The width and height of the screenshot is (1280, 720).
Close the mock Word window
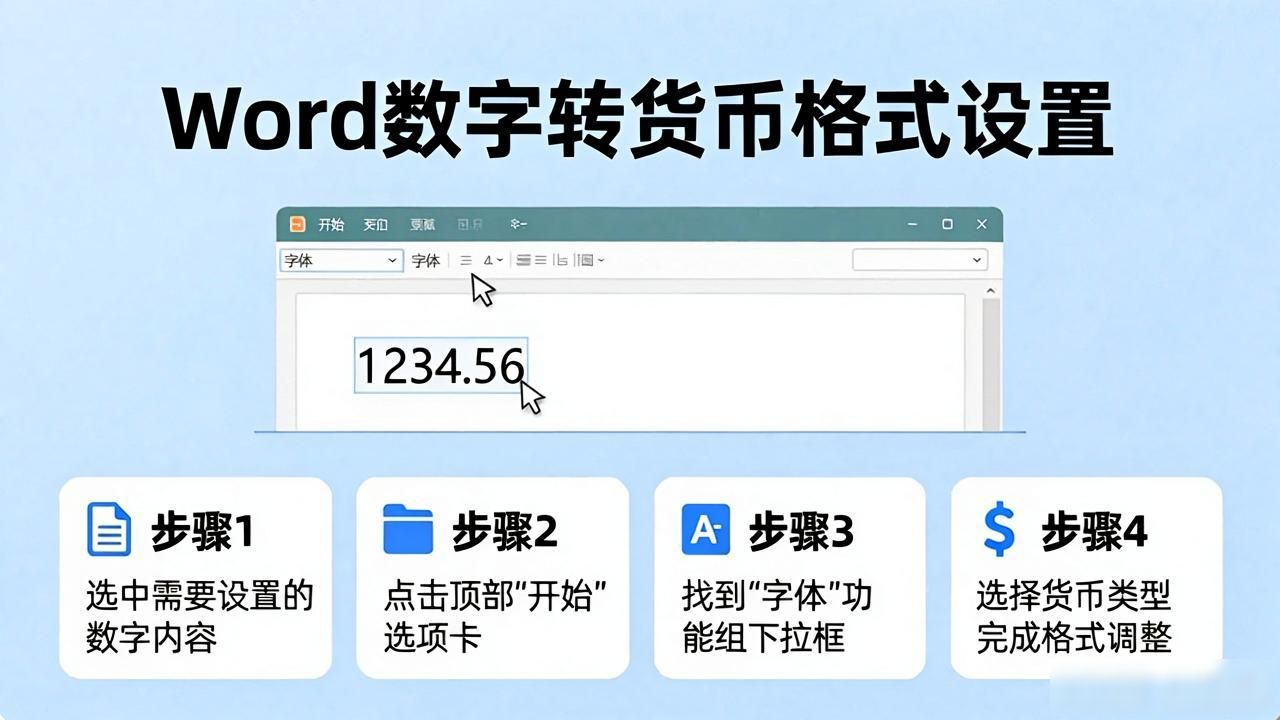coord(981,224)
